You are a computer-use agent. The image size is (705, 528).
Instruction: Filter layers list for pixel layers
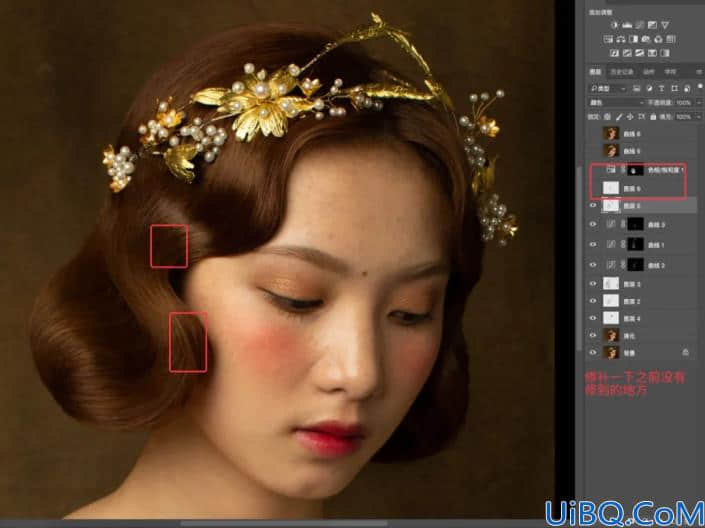[636, 88]
